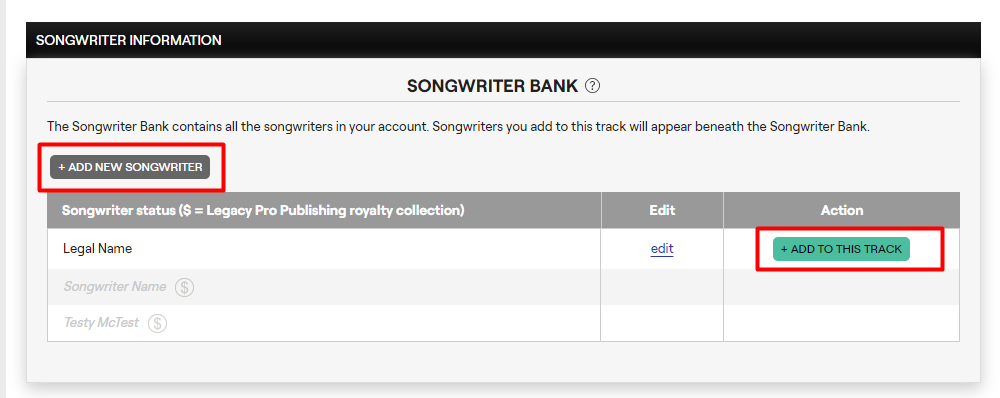Click empty Action cell in Songwriter Name row
1000x398 pixels.
tap(842, 287)
